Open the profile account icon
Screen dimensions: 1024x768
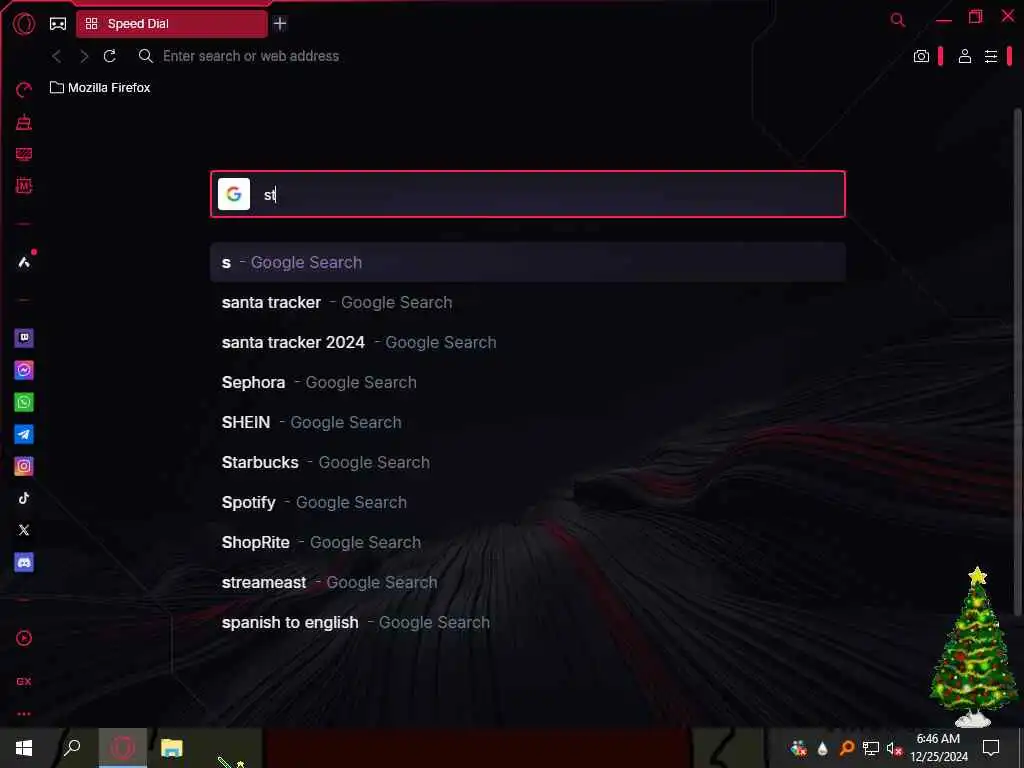965,56
